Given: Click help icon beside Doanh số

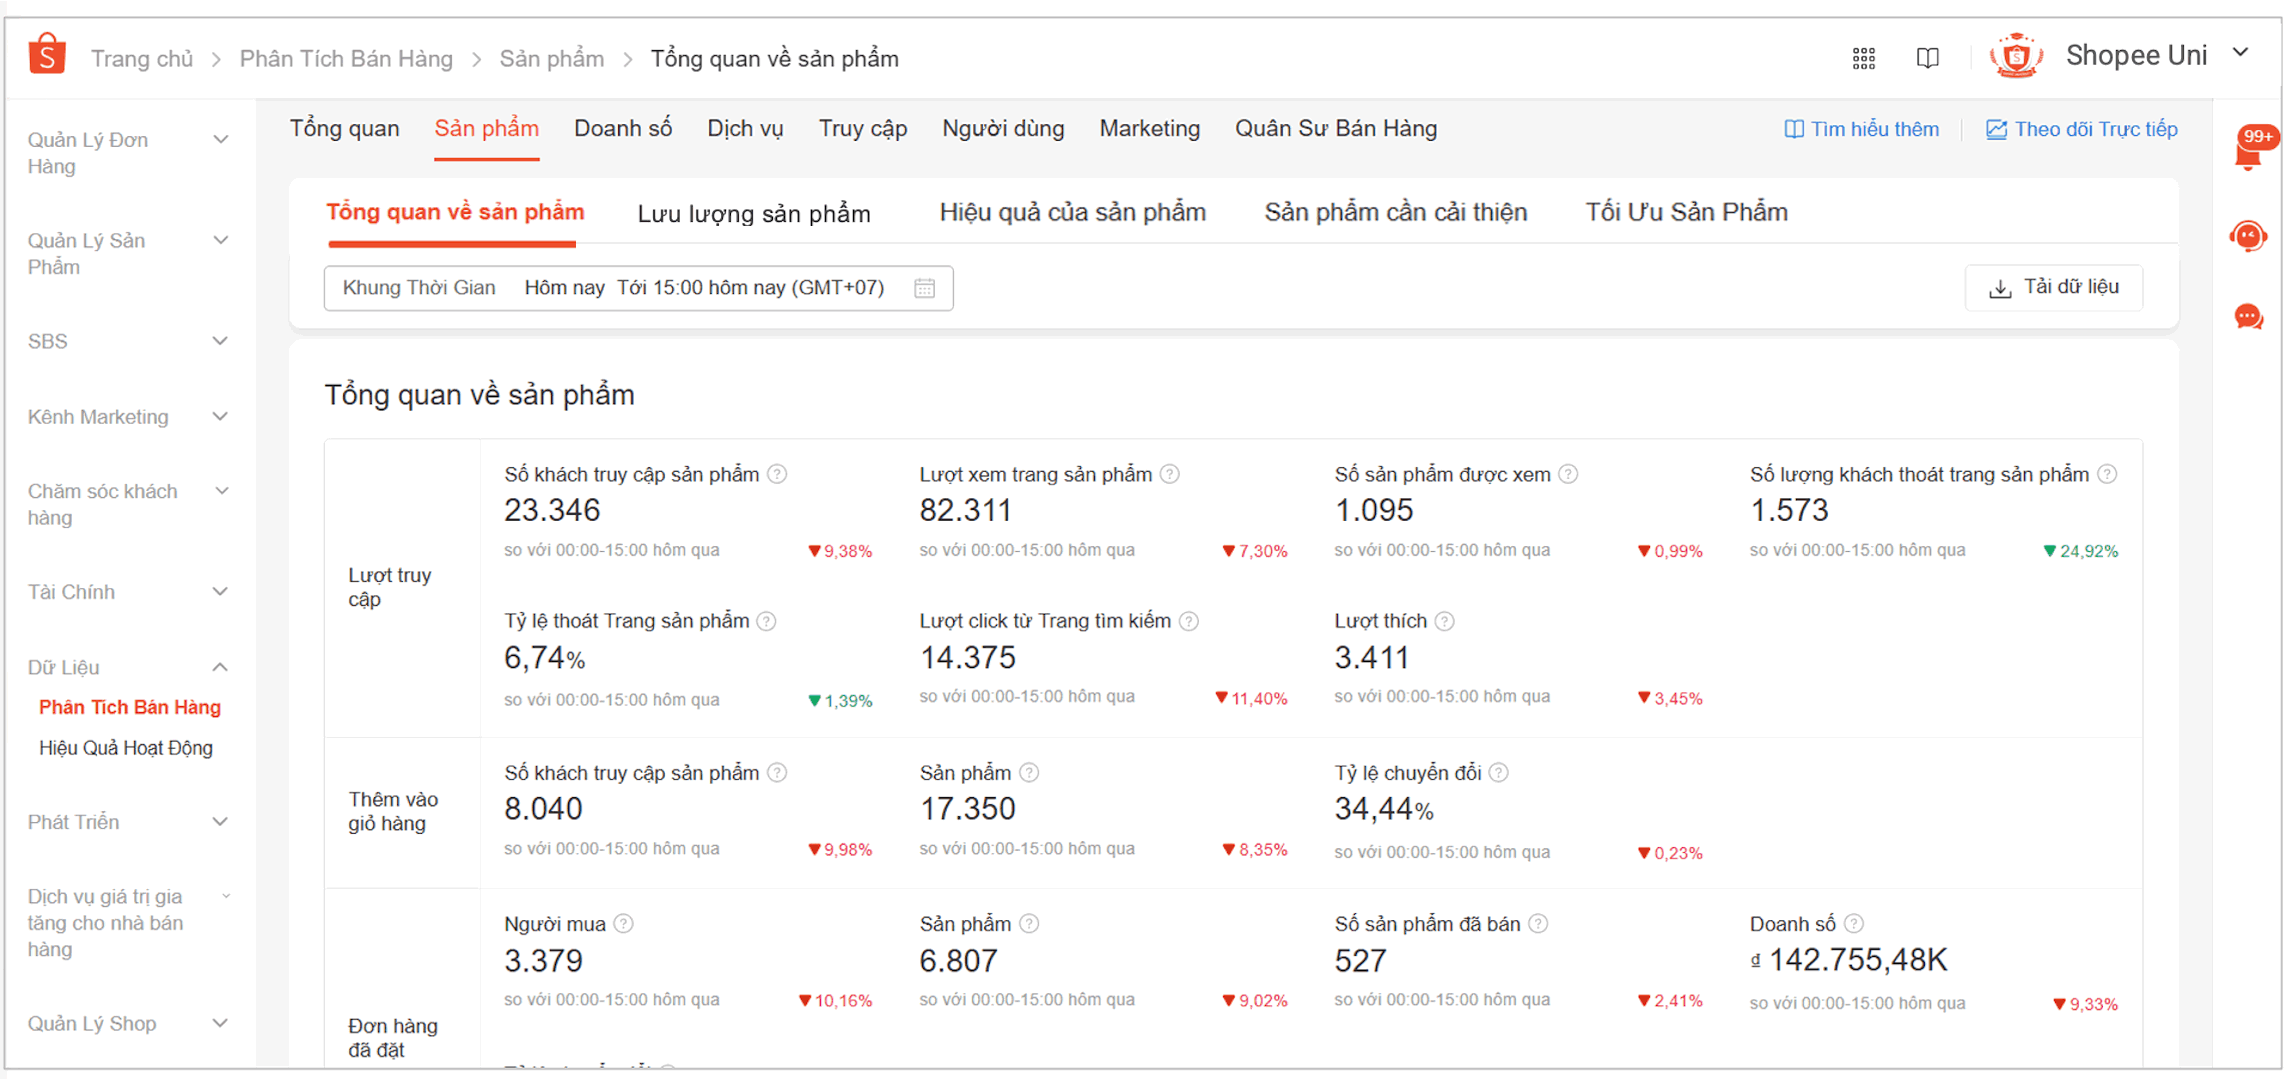Looking at the screenshot, I should (1853, 924).
